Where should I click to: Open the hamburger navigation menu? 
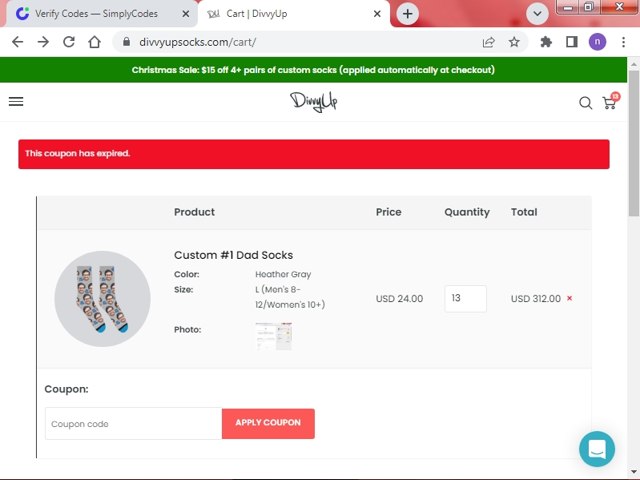click(16, 101)
